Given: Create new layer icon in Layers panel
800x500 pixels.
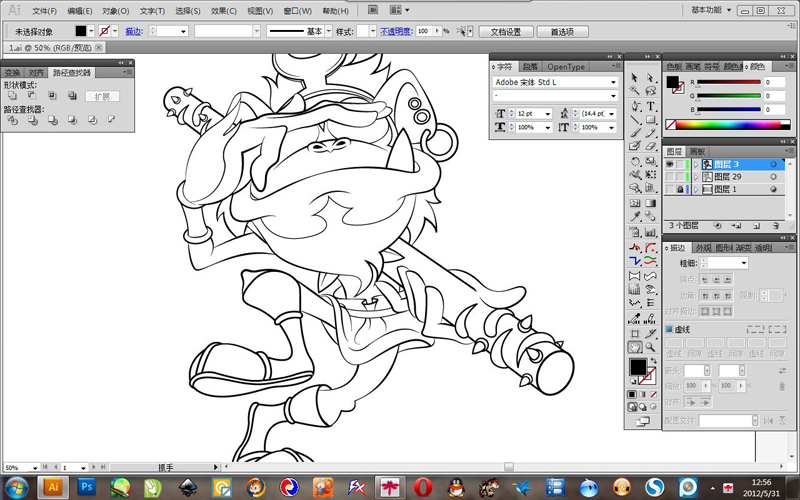Looking at the screenshot, I should tap(757, 226).
